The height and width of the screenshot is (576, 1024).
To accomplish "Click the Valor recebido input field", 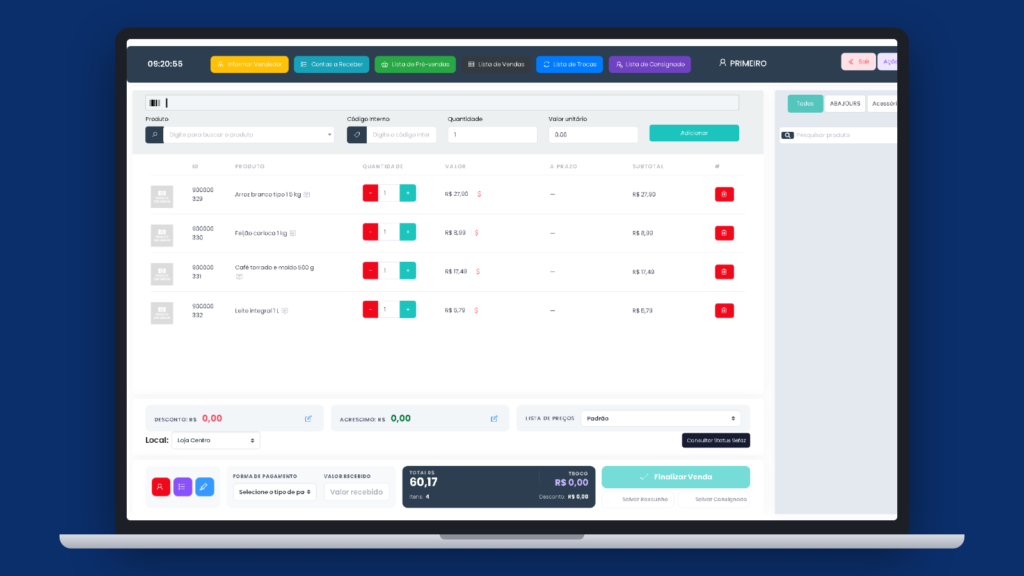I will pyautogui.click(x=357, y=492).
